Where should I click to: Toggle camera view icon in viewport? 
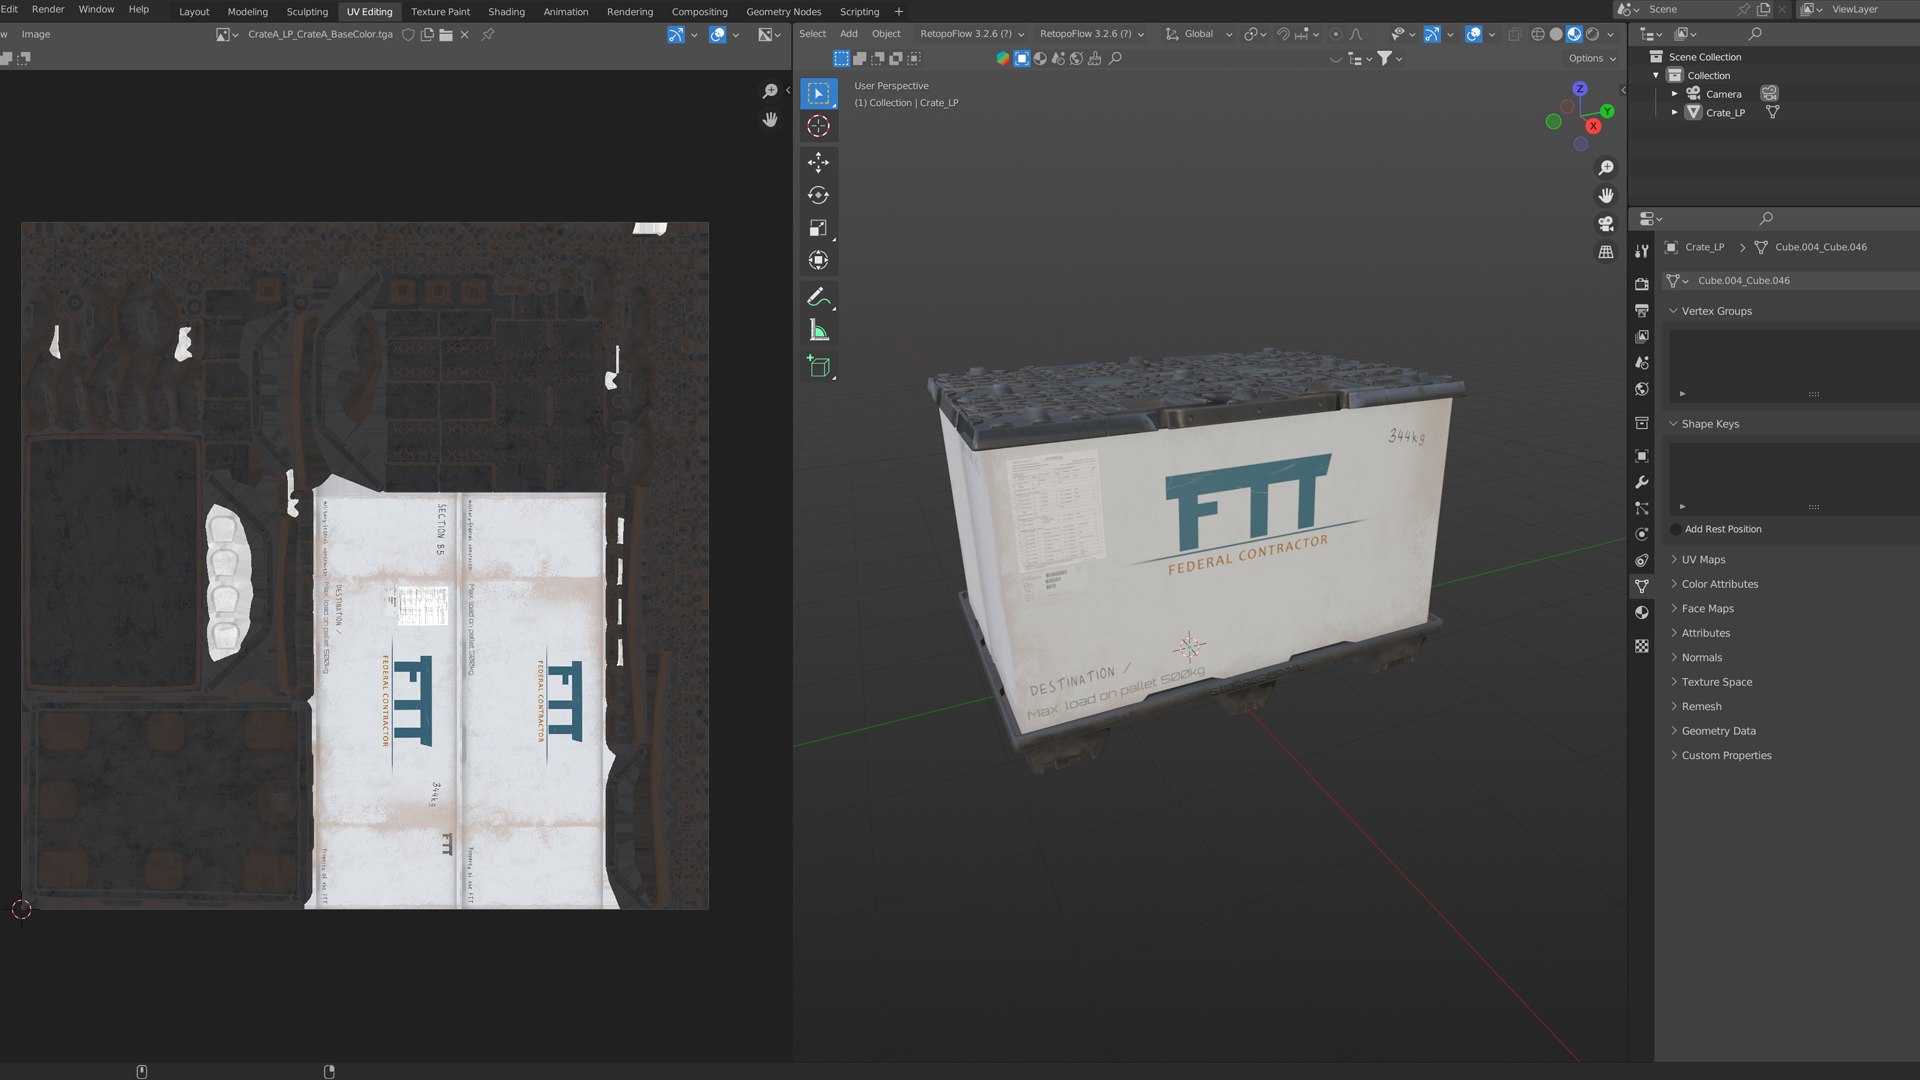[x=1606, y=224]
